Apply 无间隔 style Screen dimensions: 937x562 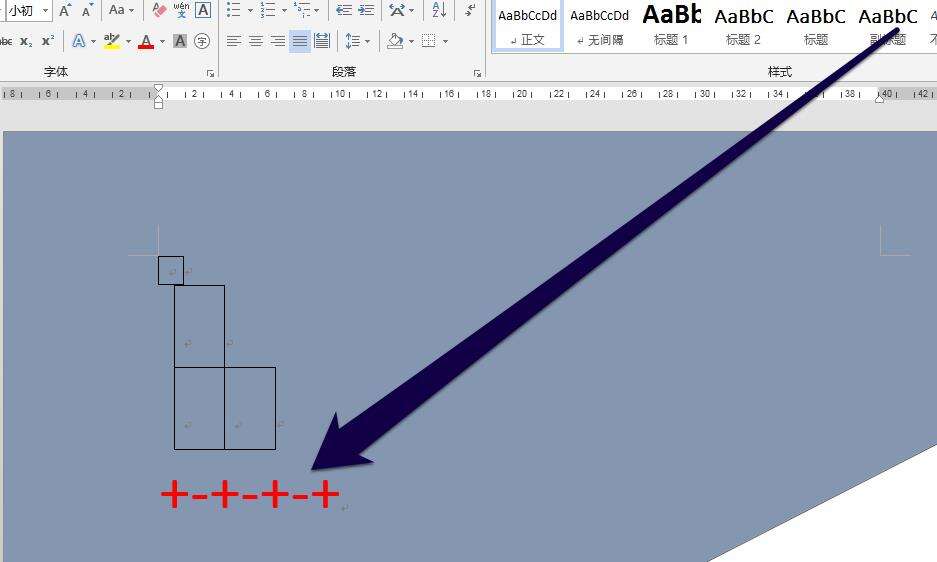tap(599, 25)
